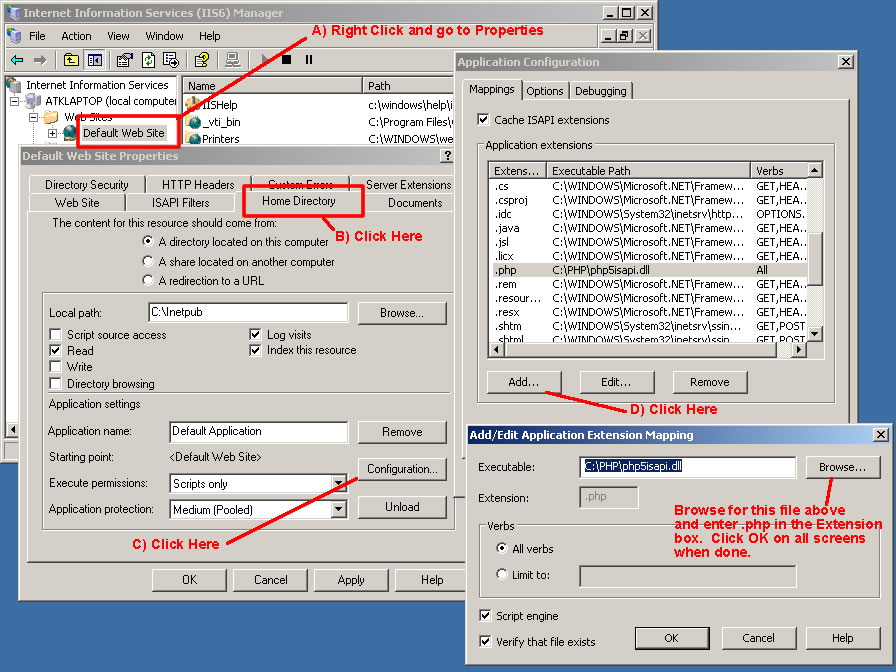Viewport: 896px width, 672px height.
Task: Close the Add/Edit Application Extension Mapping dialog
Action: point(881,435)
